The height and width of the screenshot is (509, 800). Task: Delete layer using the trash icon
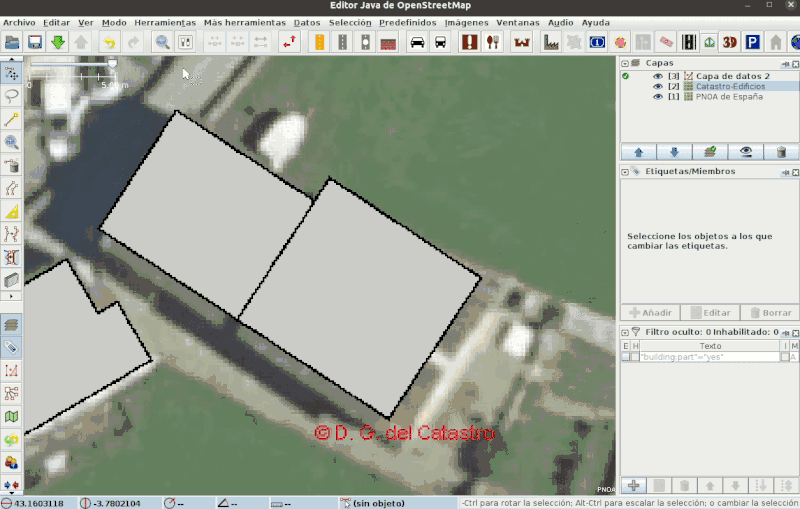coord(781,152)
